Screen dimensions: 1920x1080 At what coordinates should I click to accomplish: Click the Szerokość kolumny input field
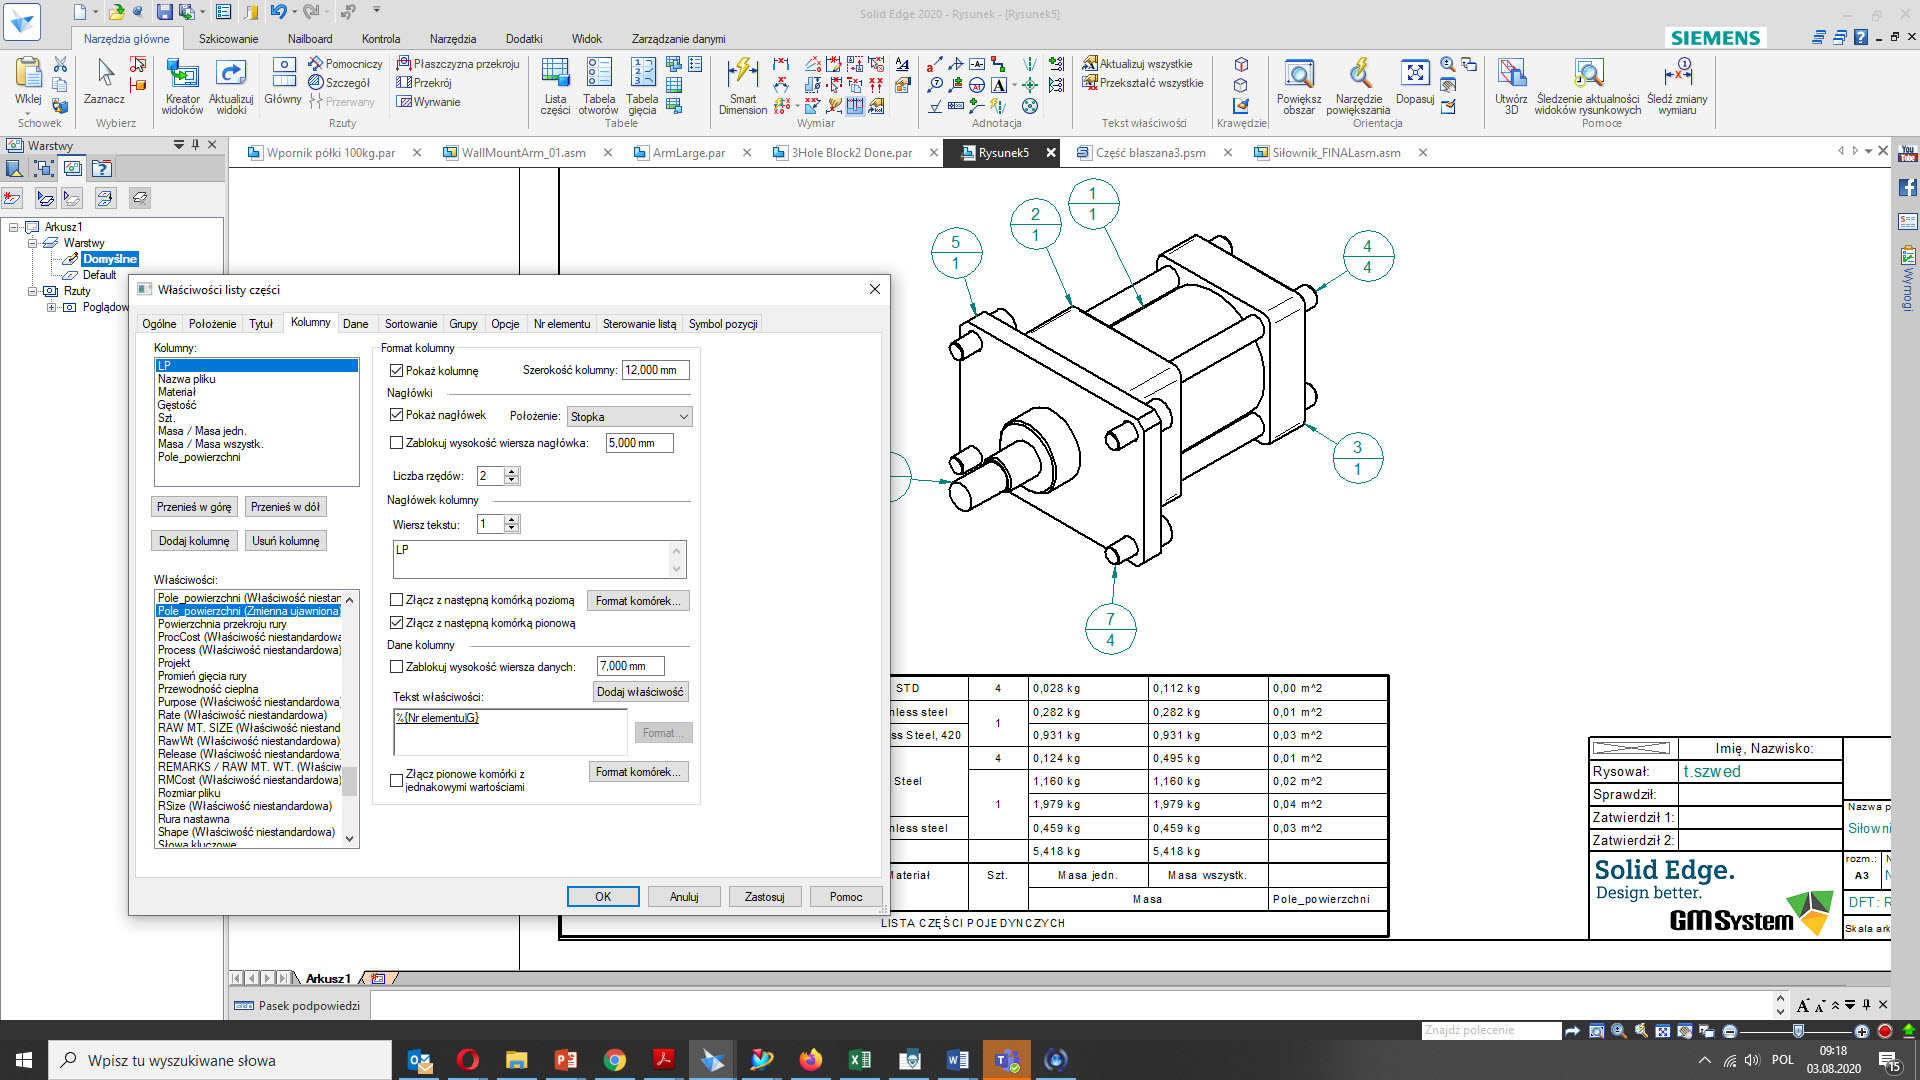tap(655, 370)
